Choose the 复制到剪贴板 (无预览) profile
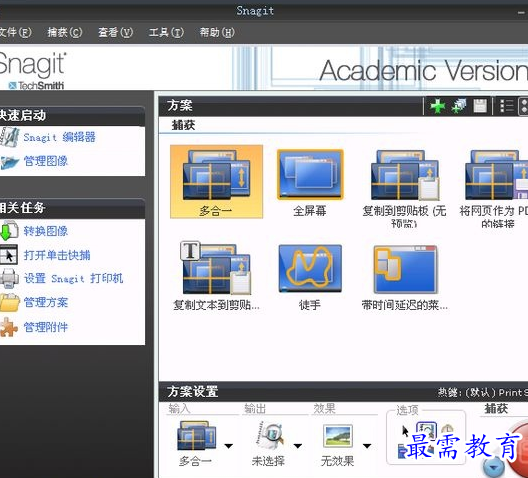Viewport: 528px width, 478px height. coord(405,175)
